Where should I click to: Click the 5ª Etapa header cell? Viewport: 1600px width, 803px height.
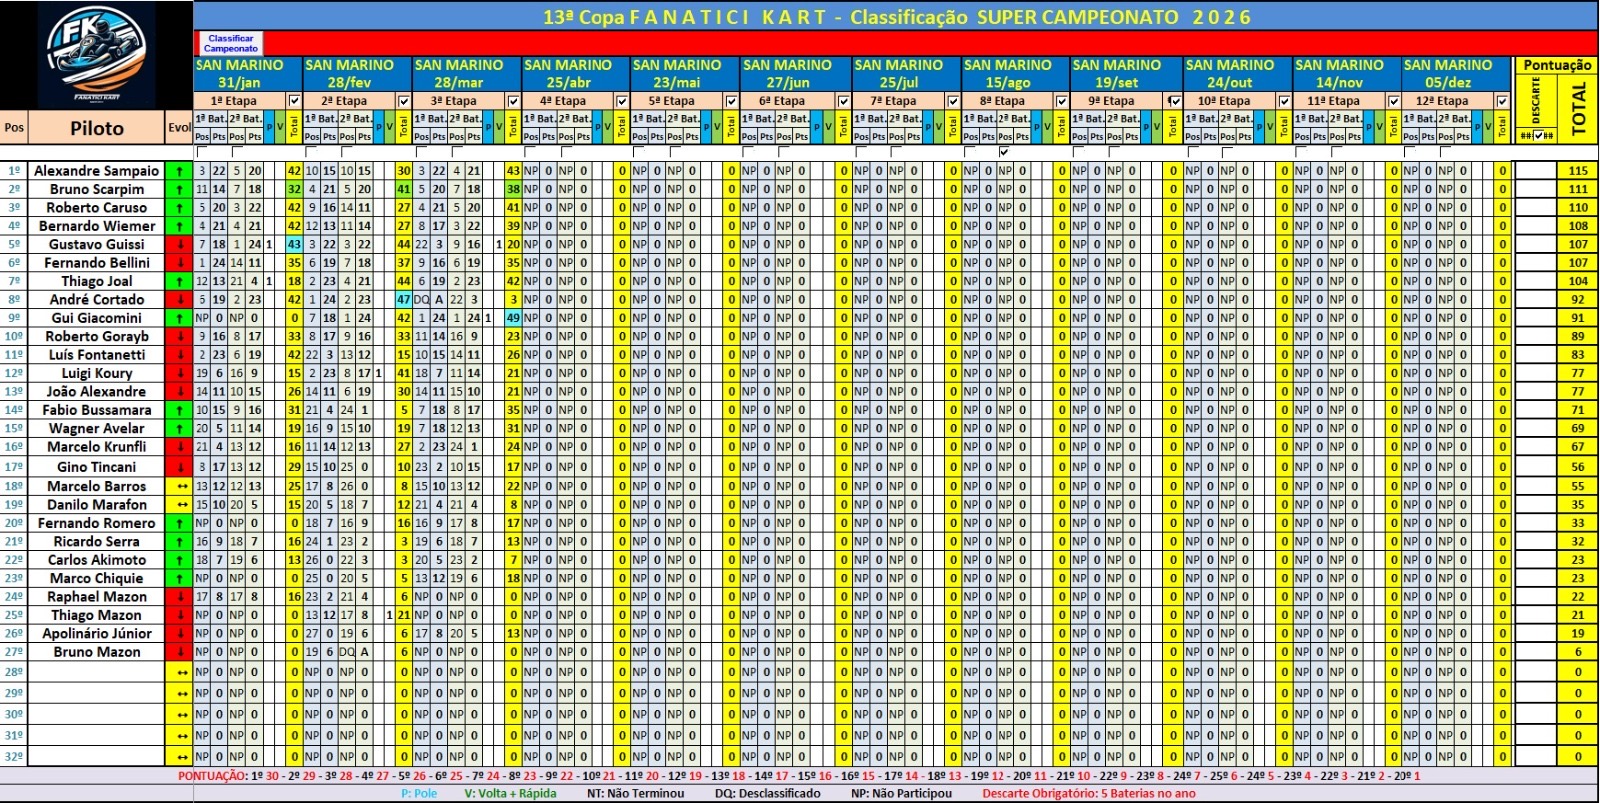tap(678, 101)
